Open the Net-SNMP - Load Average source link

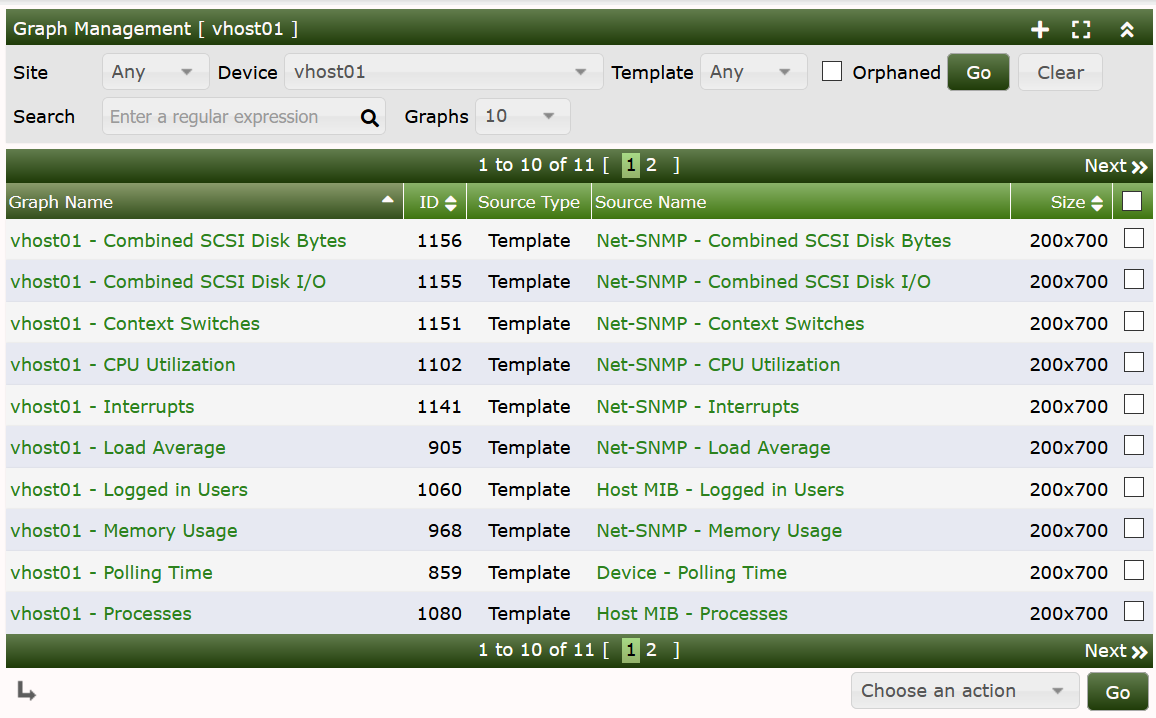click(713, 447)
